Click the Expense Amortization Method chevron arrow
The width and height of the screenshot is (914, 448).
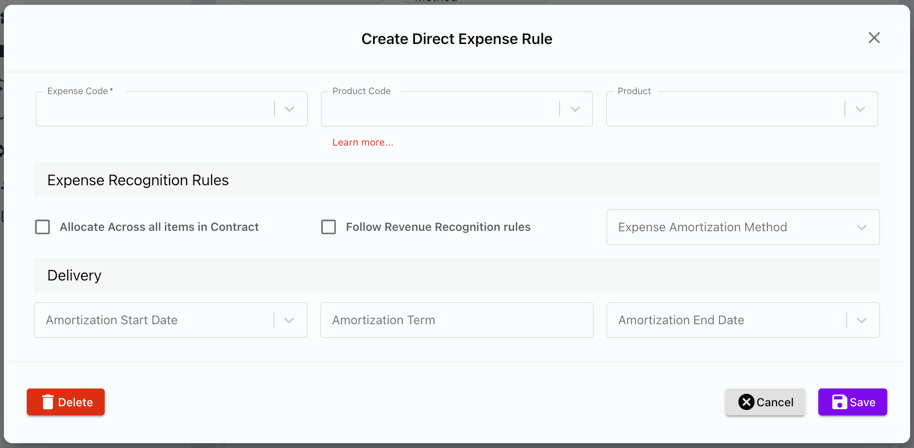coord(861,227)
